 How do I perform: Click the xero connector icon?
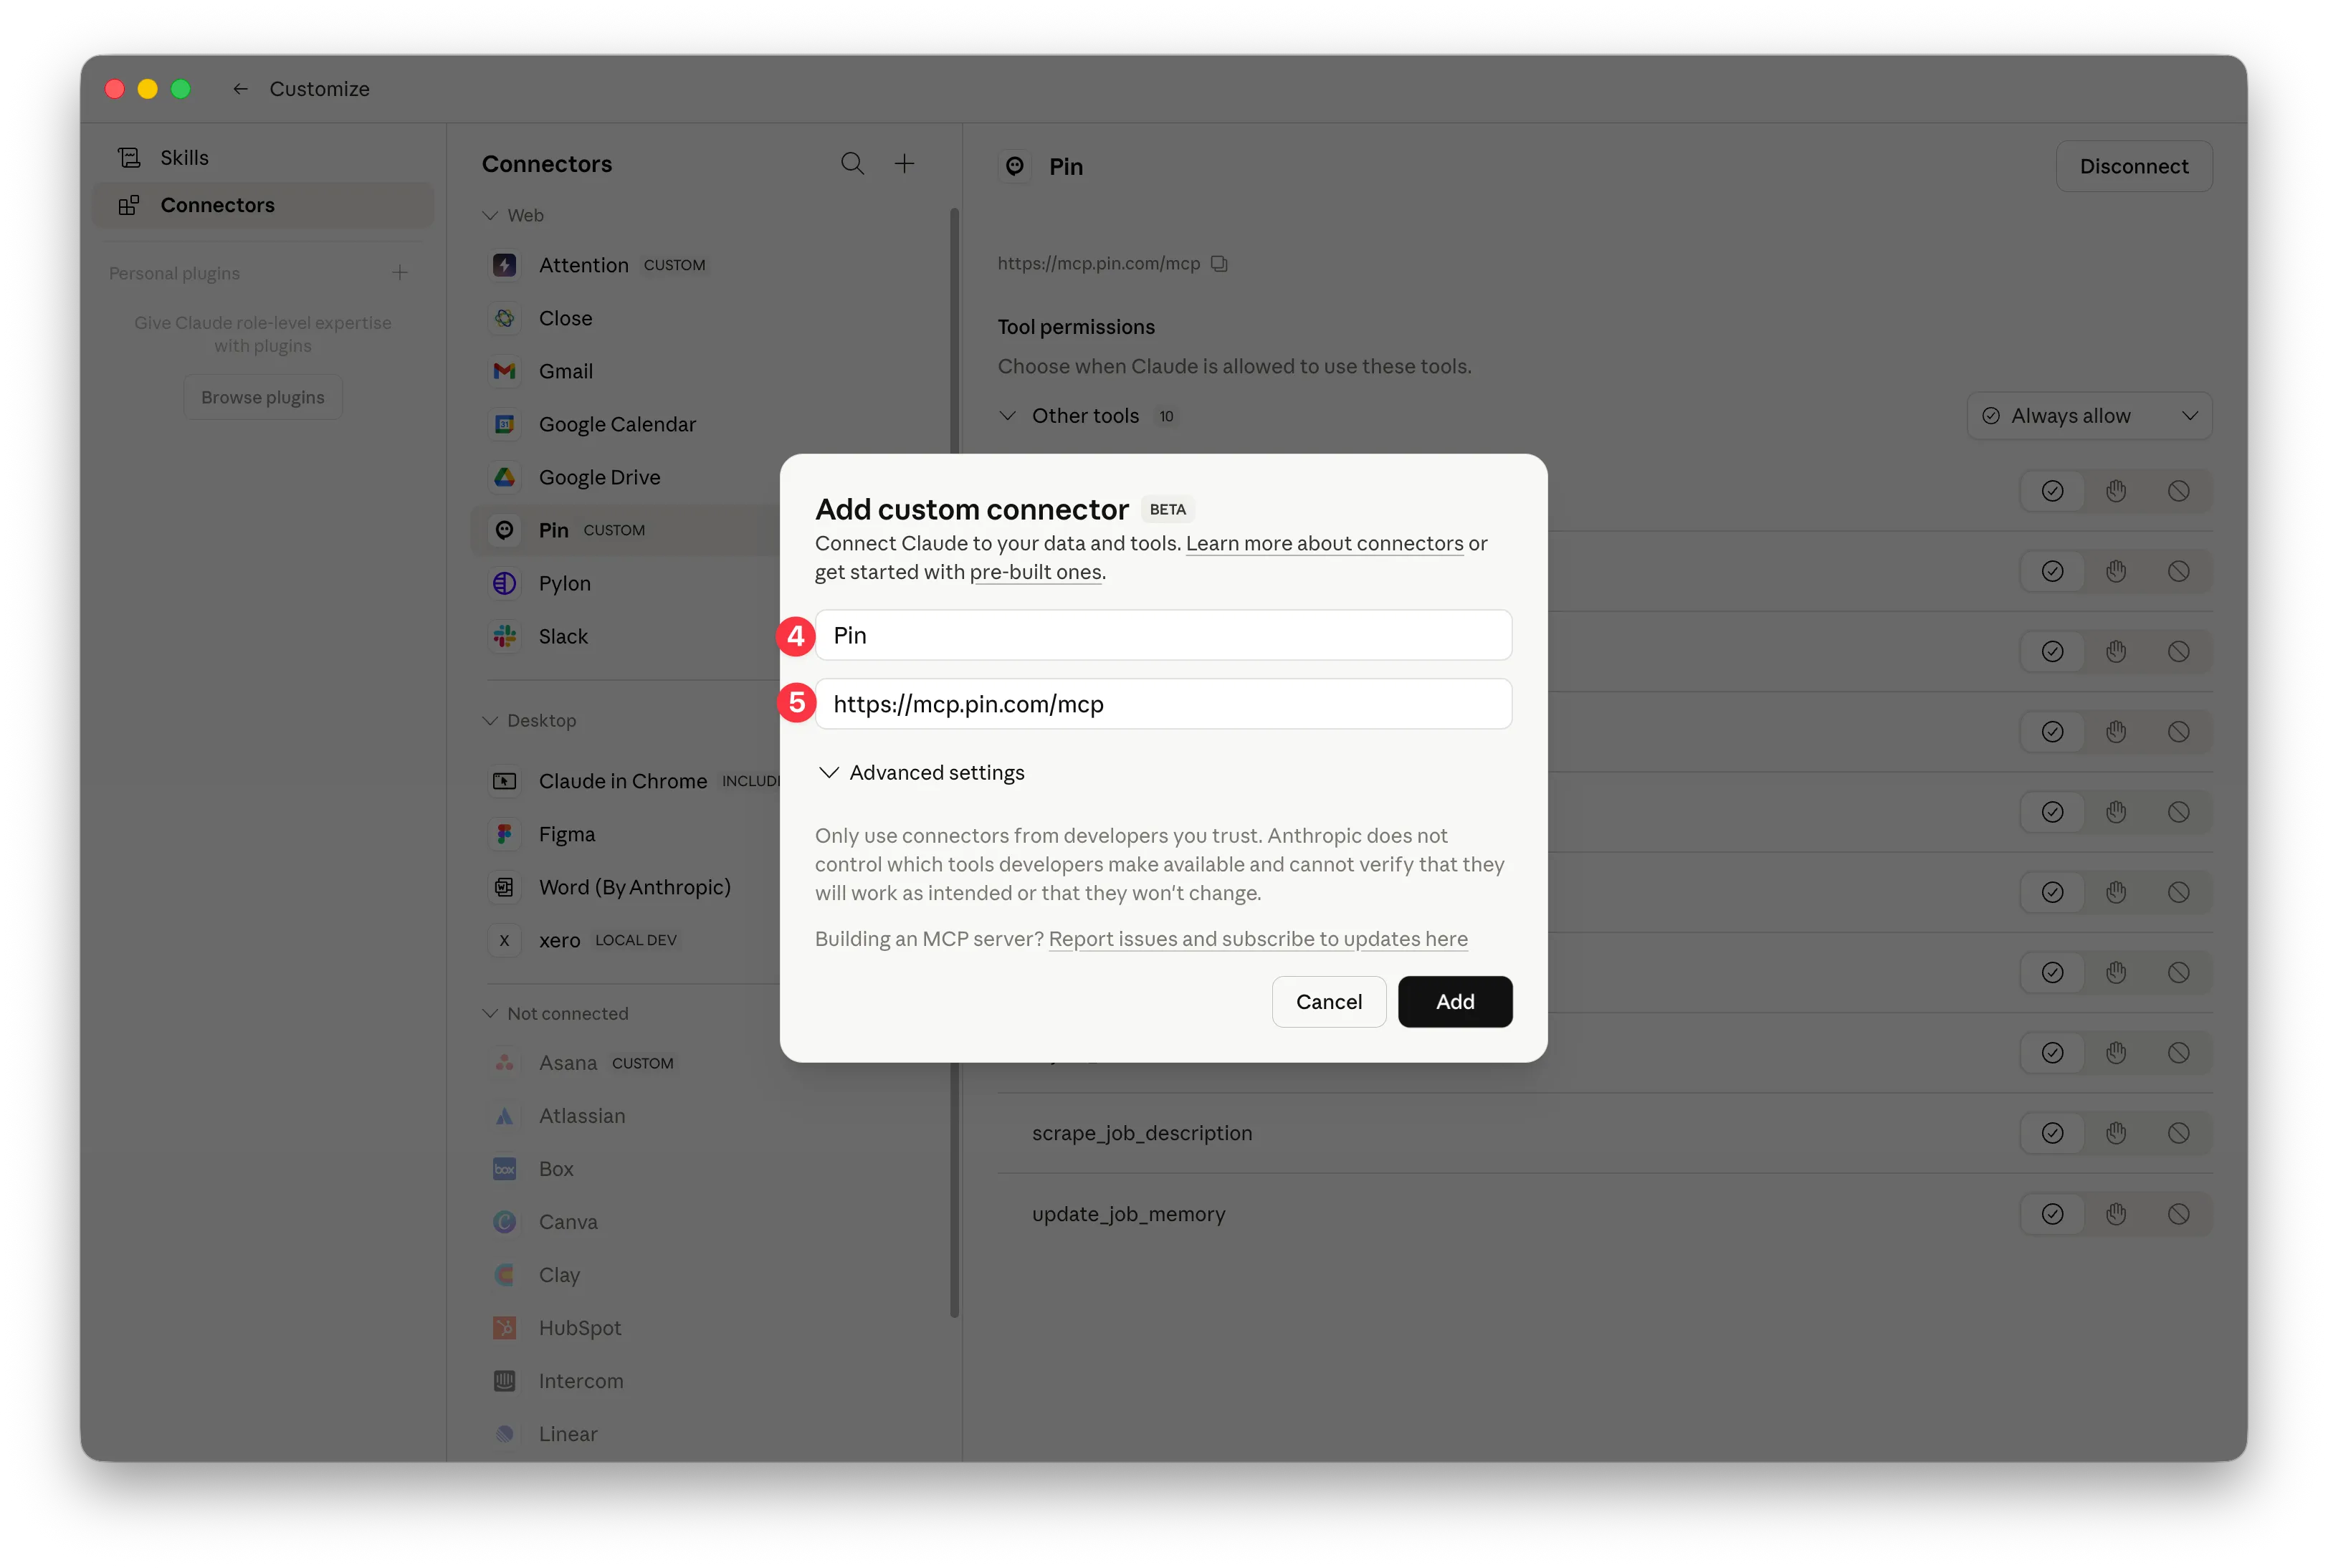pos(505,940)
